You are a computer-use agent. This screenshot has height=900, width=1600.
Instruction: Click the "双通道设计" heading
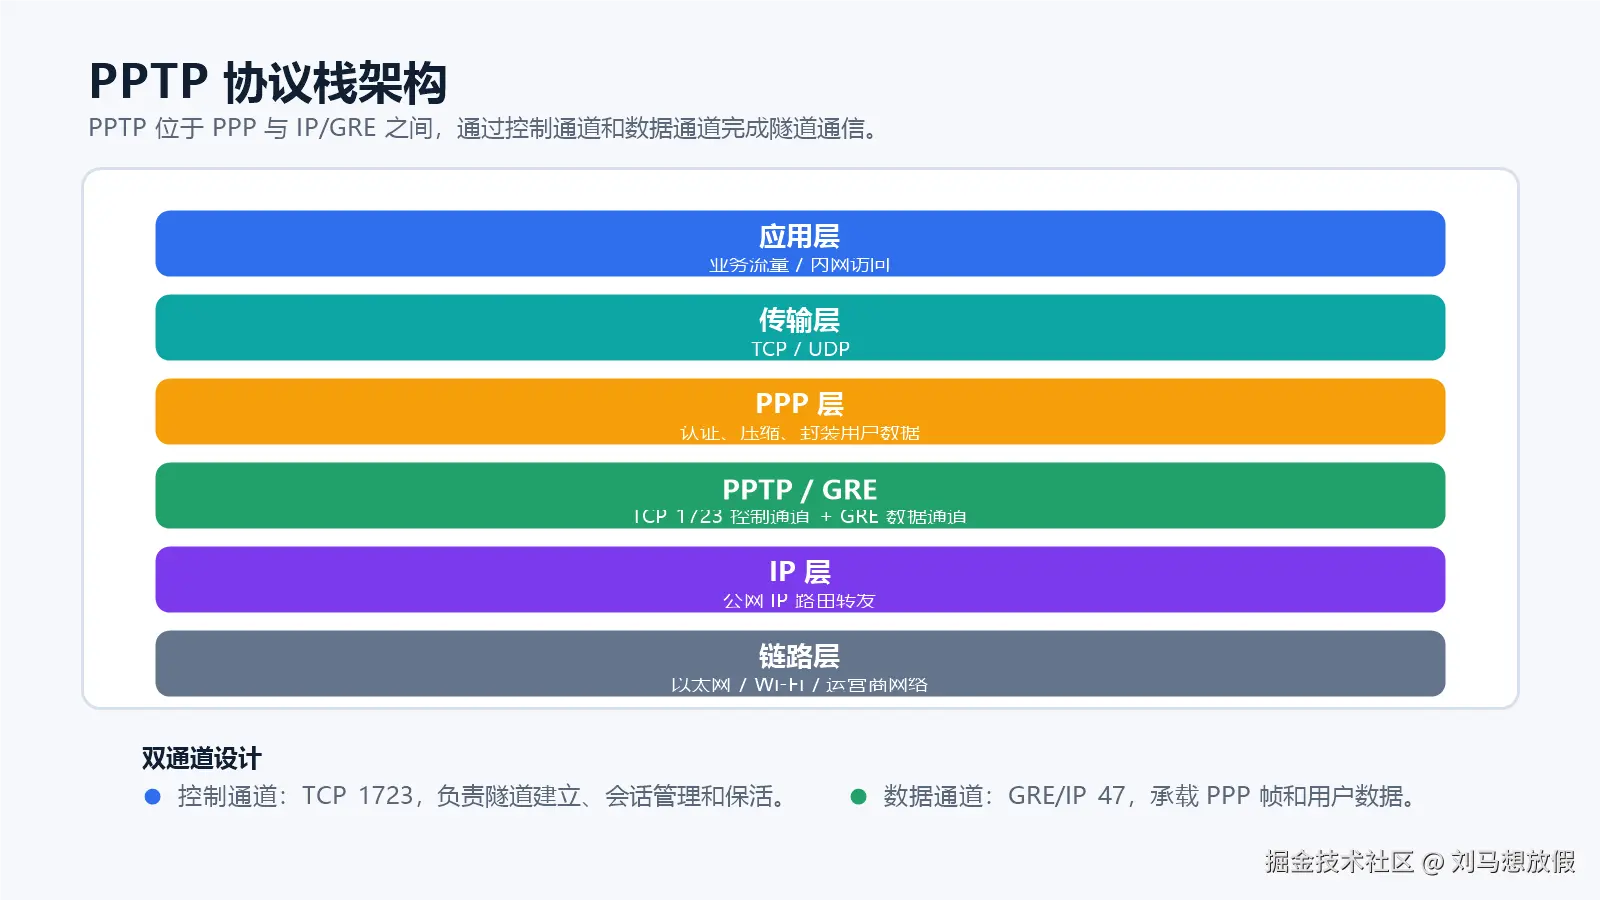tap(201, 758)
